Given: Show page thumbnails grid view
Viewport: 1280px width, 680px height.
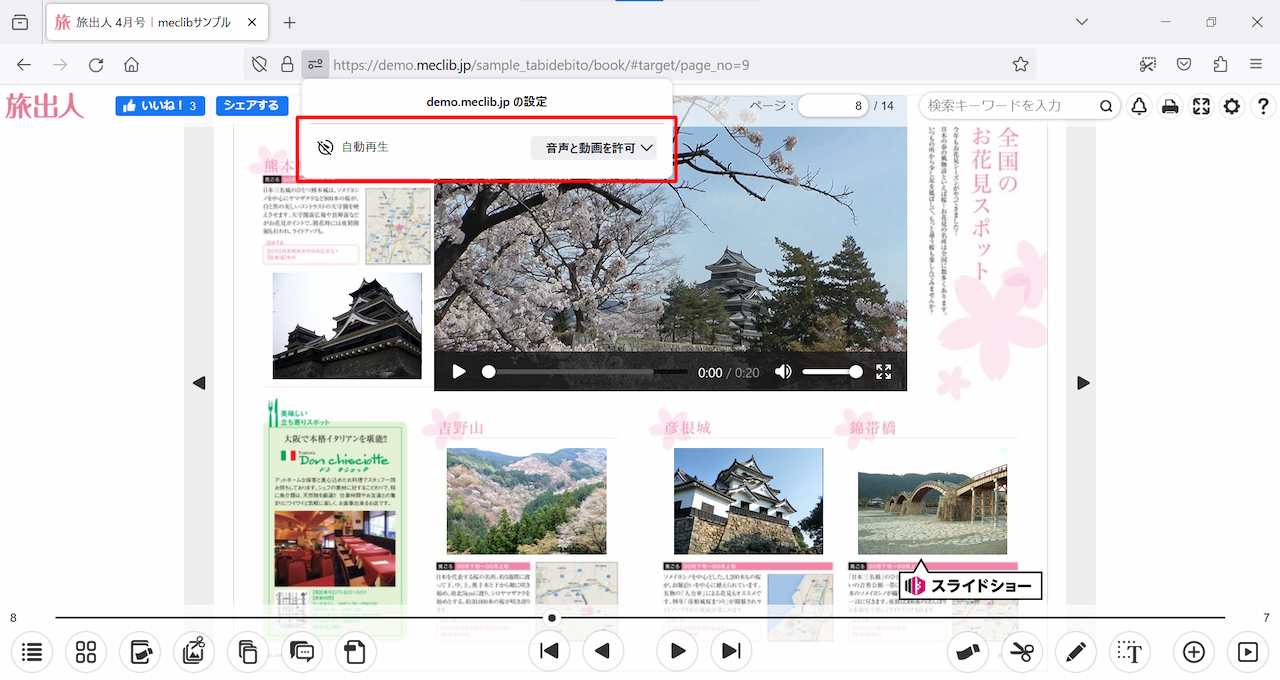Looking at the screenshot, I should (86, 652).
